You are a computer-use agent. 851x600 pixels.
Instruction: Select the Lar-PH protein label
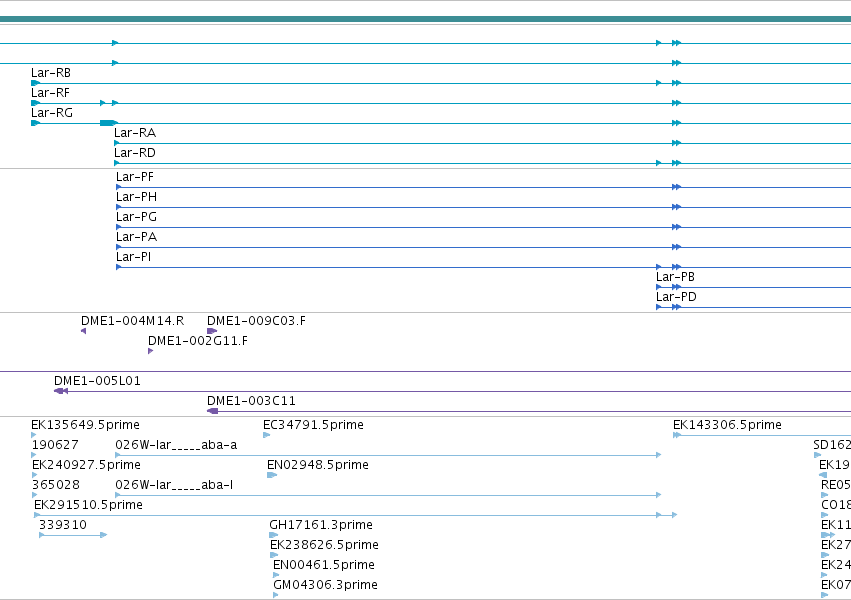136,197
